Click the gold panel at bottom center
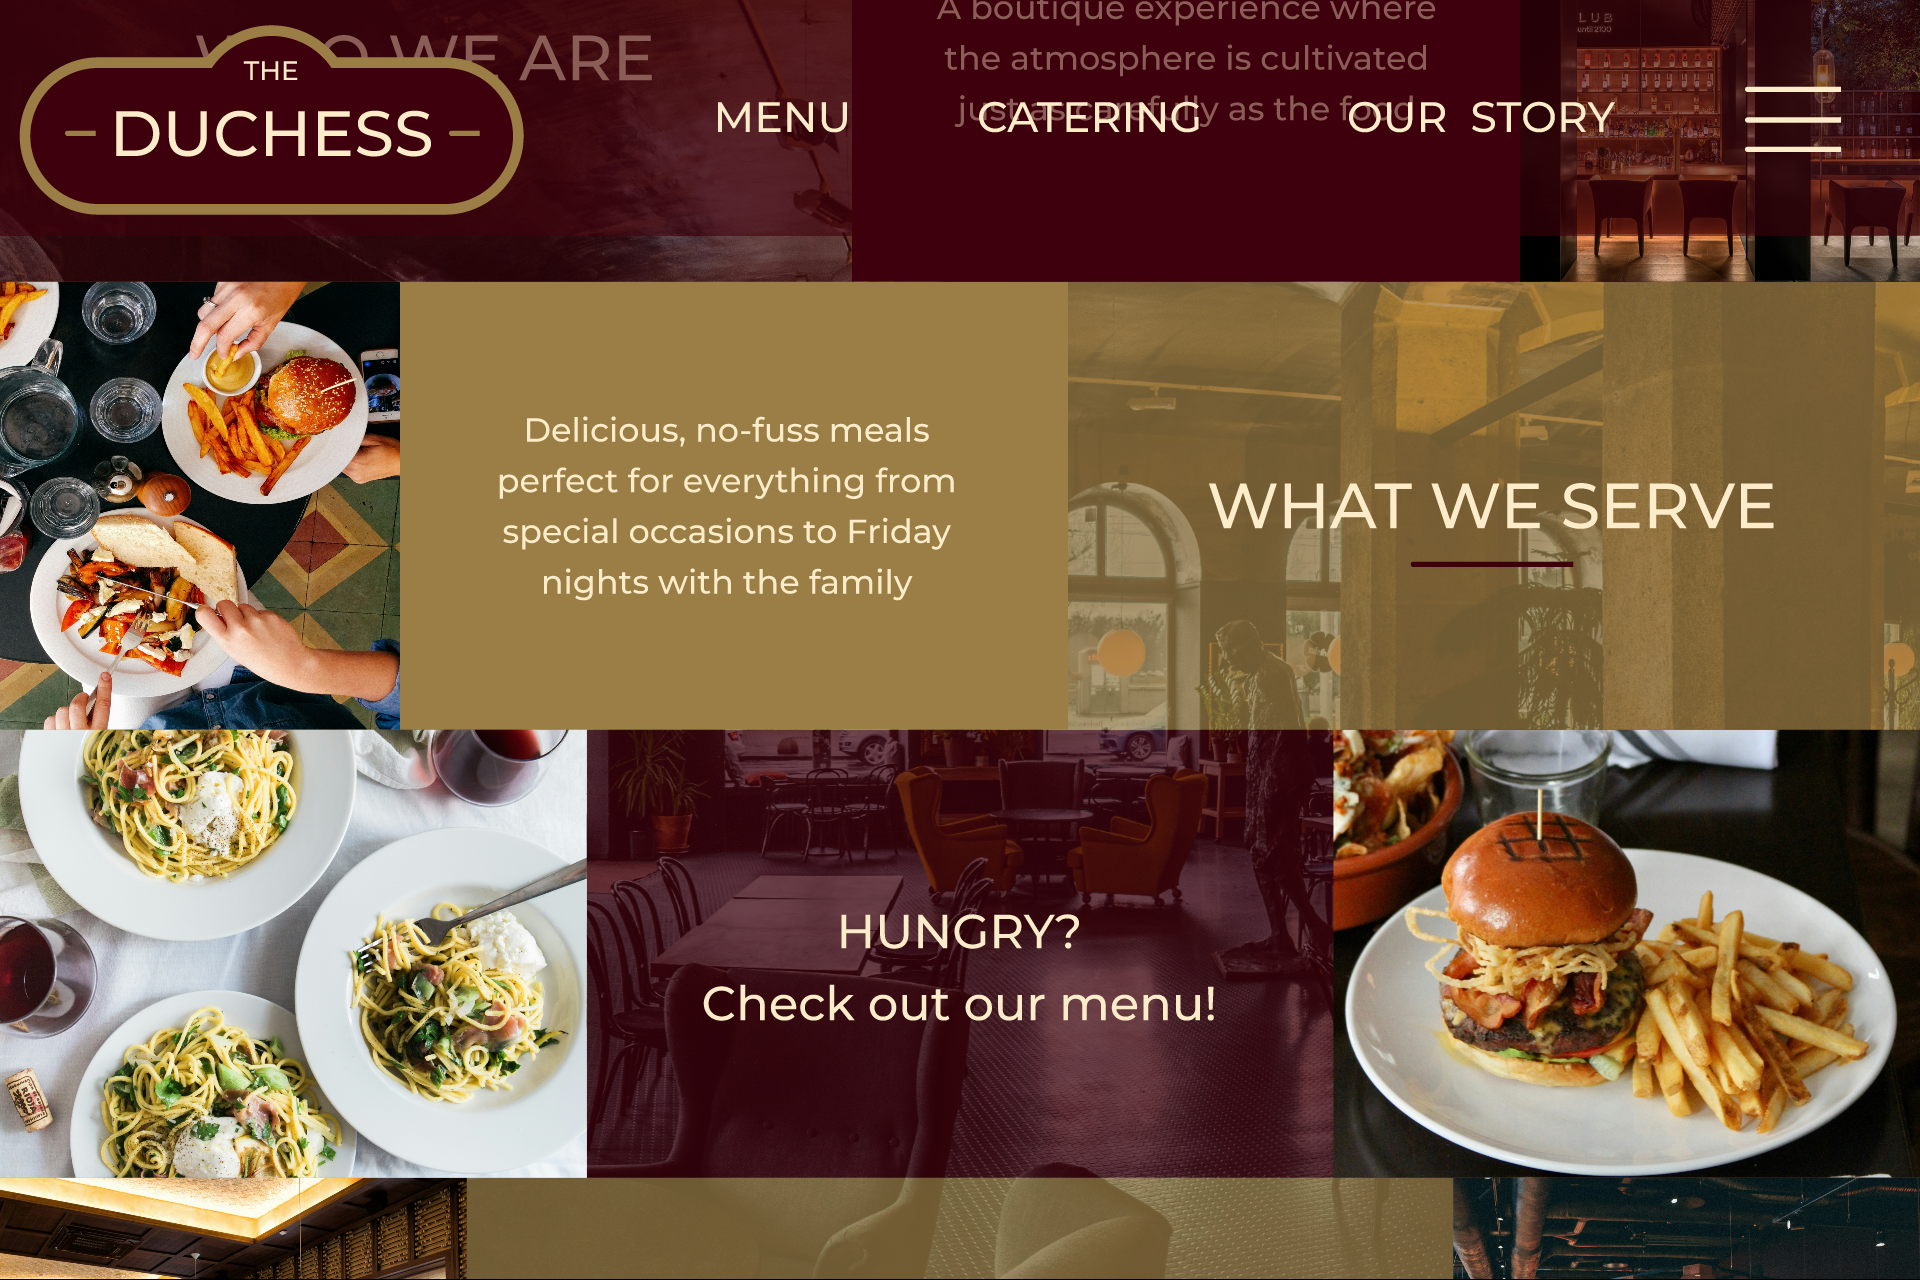This screenshot has width=1920, height=1280. tap(960, 1229)
